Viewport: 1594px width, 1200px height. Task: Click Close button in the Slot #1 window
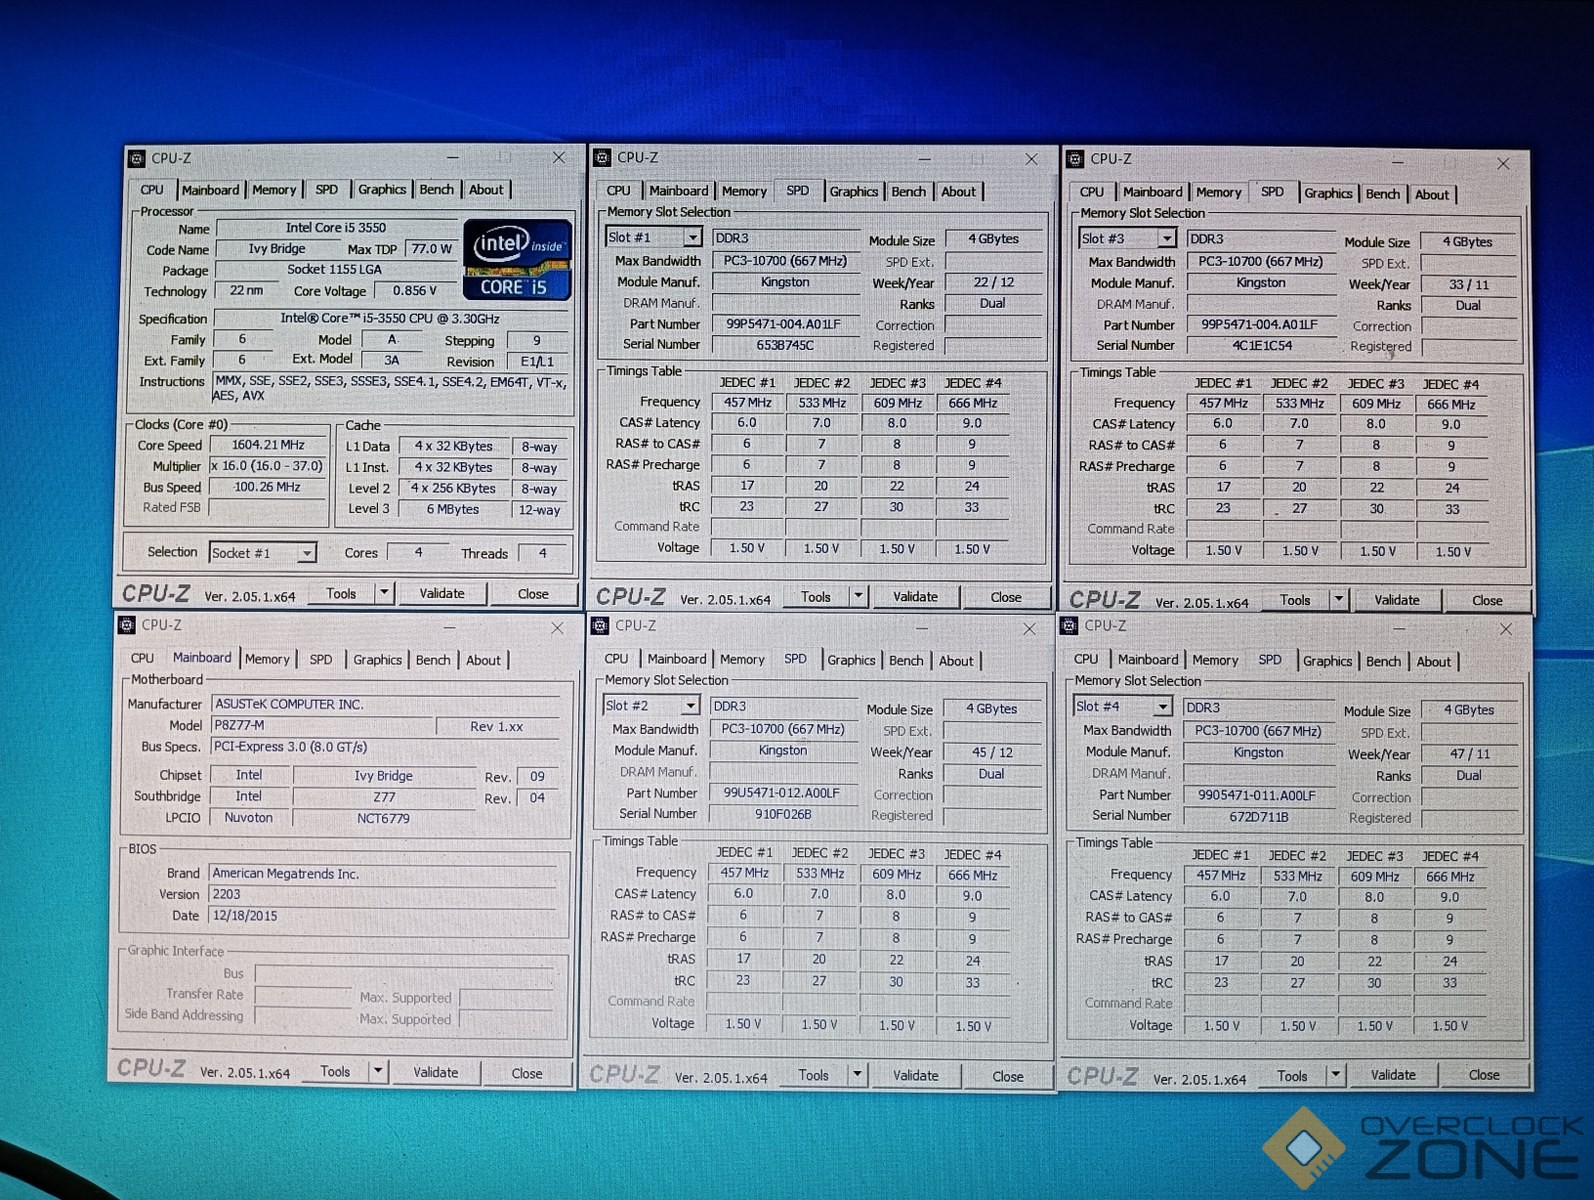tap(1006, 597)
